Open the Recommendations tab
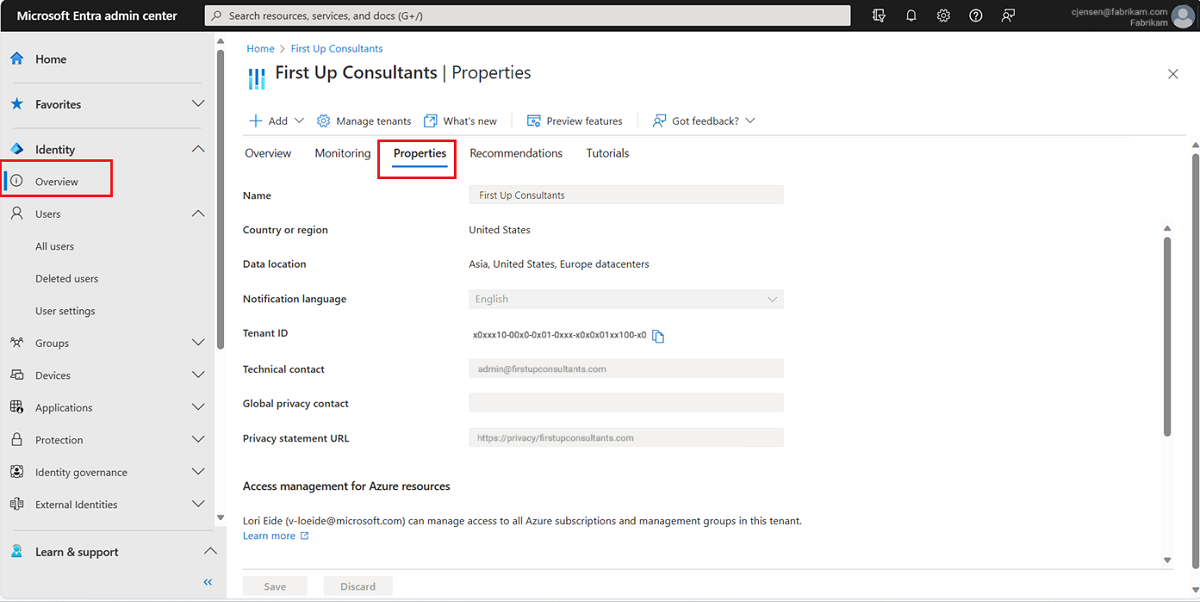The width and height of the screenshot is (1200, 602). 516,152
